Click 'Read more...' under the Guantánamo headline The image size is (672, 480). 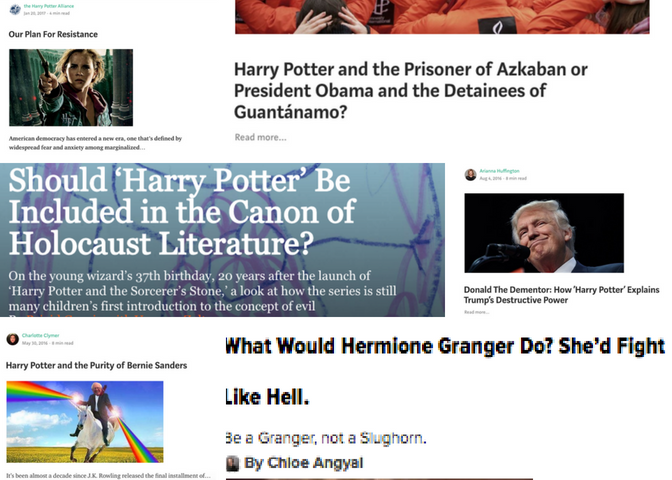point(261,137)
